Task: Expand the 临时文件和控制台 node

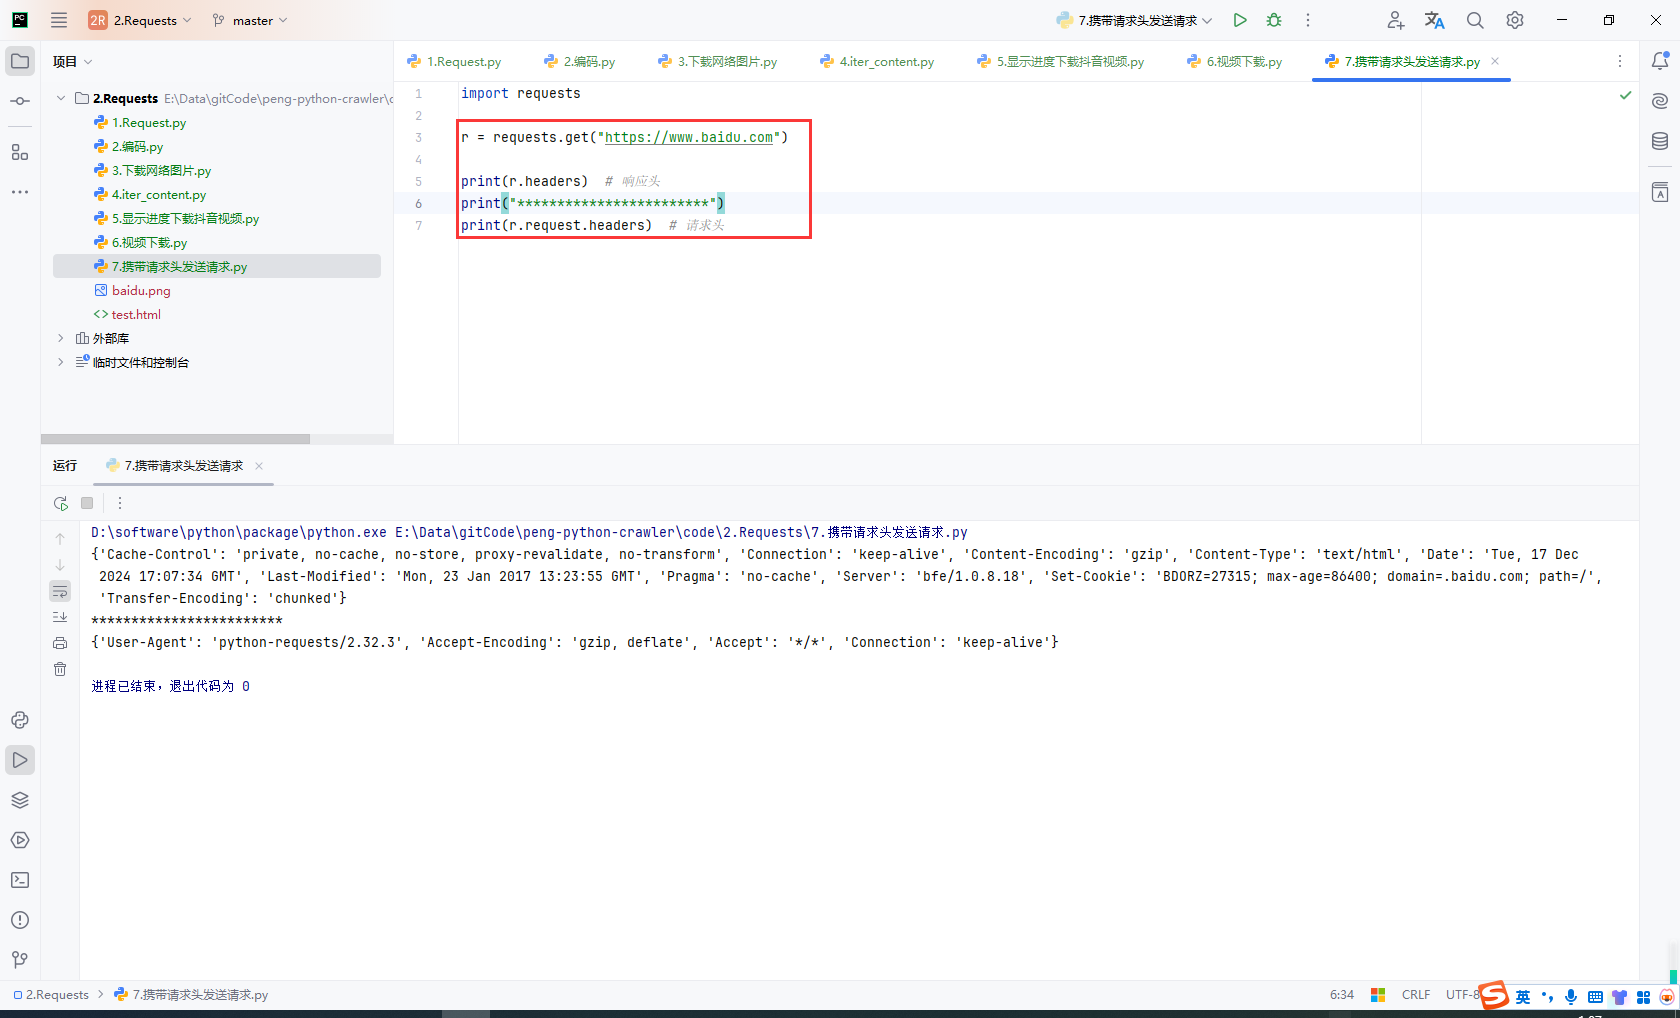Action: coord(61,362)
